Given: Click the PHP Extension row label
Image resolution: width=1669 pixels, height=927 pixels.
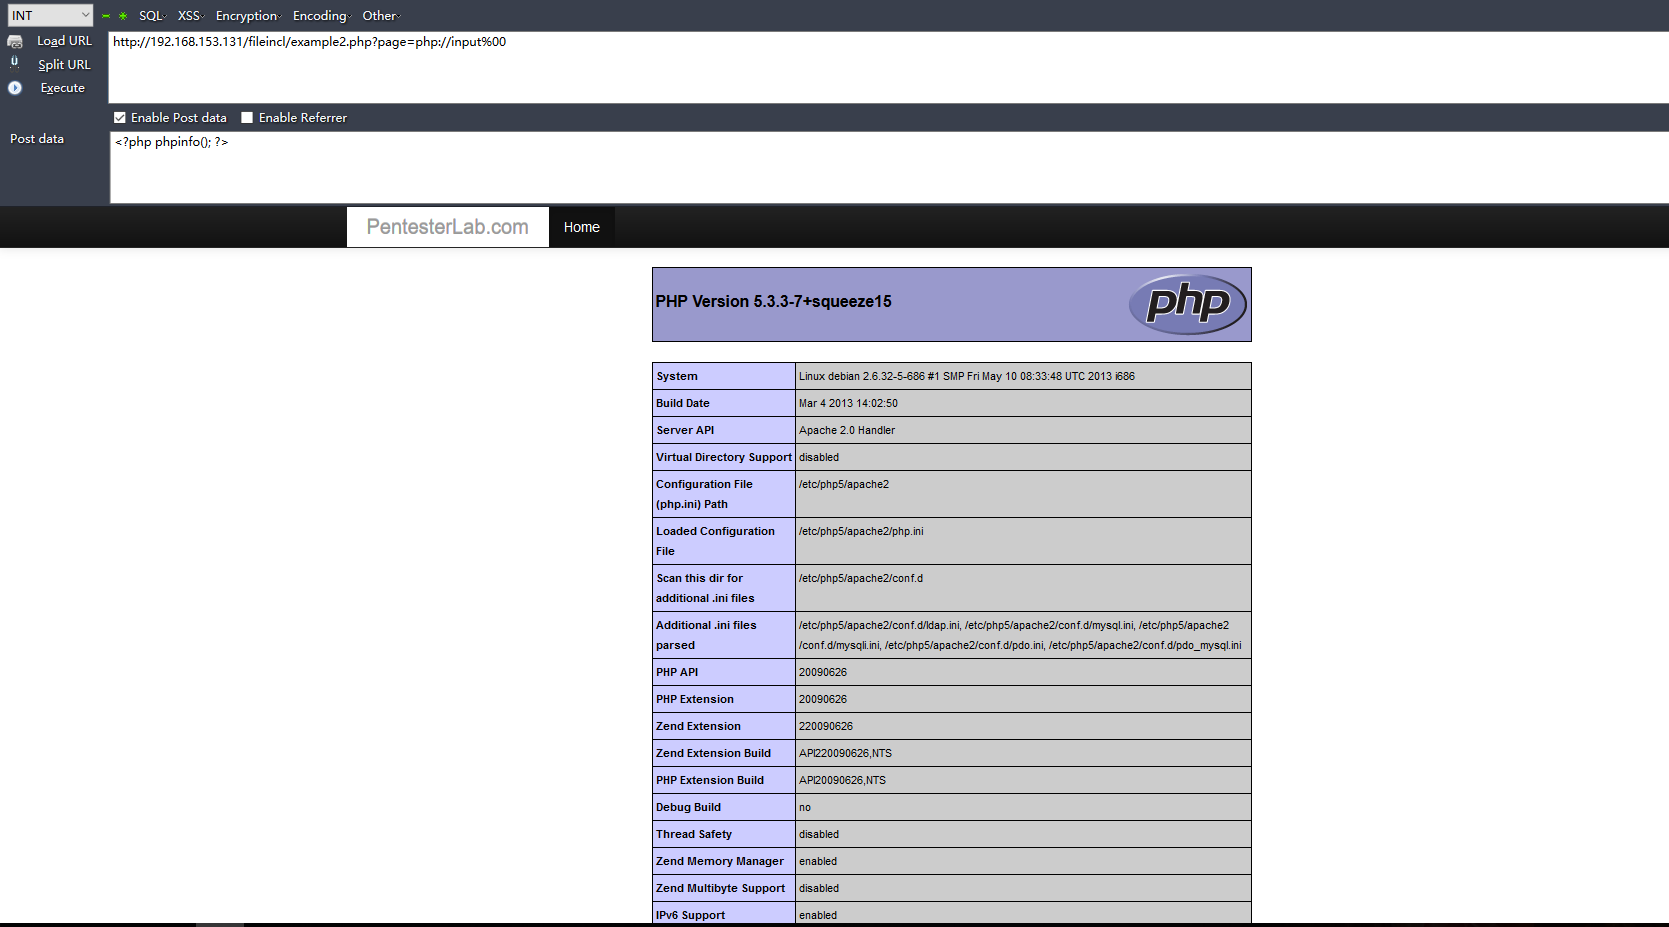Looking at the screenshot, I should [695, 699].
